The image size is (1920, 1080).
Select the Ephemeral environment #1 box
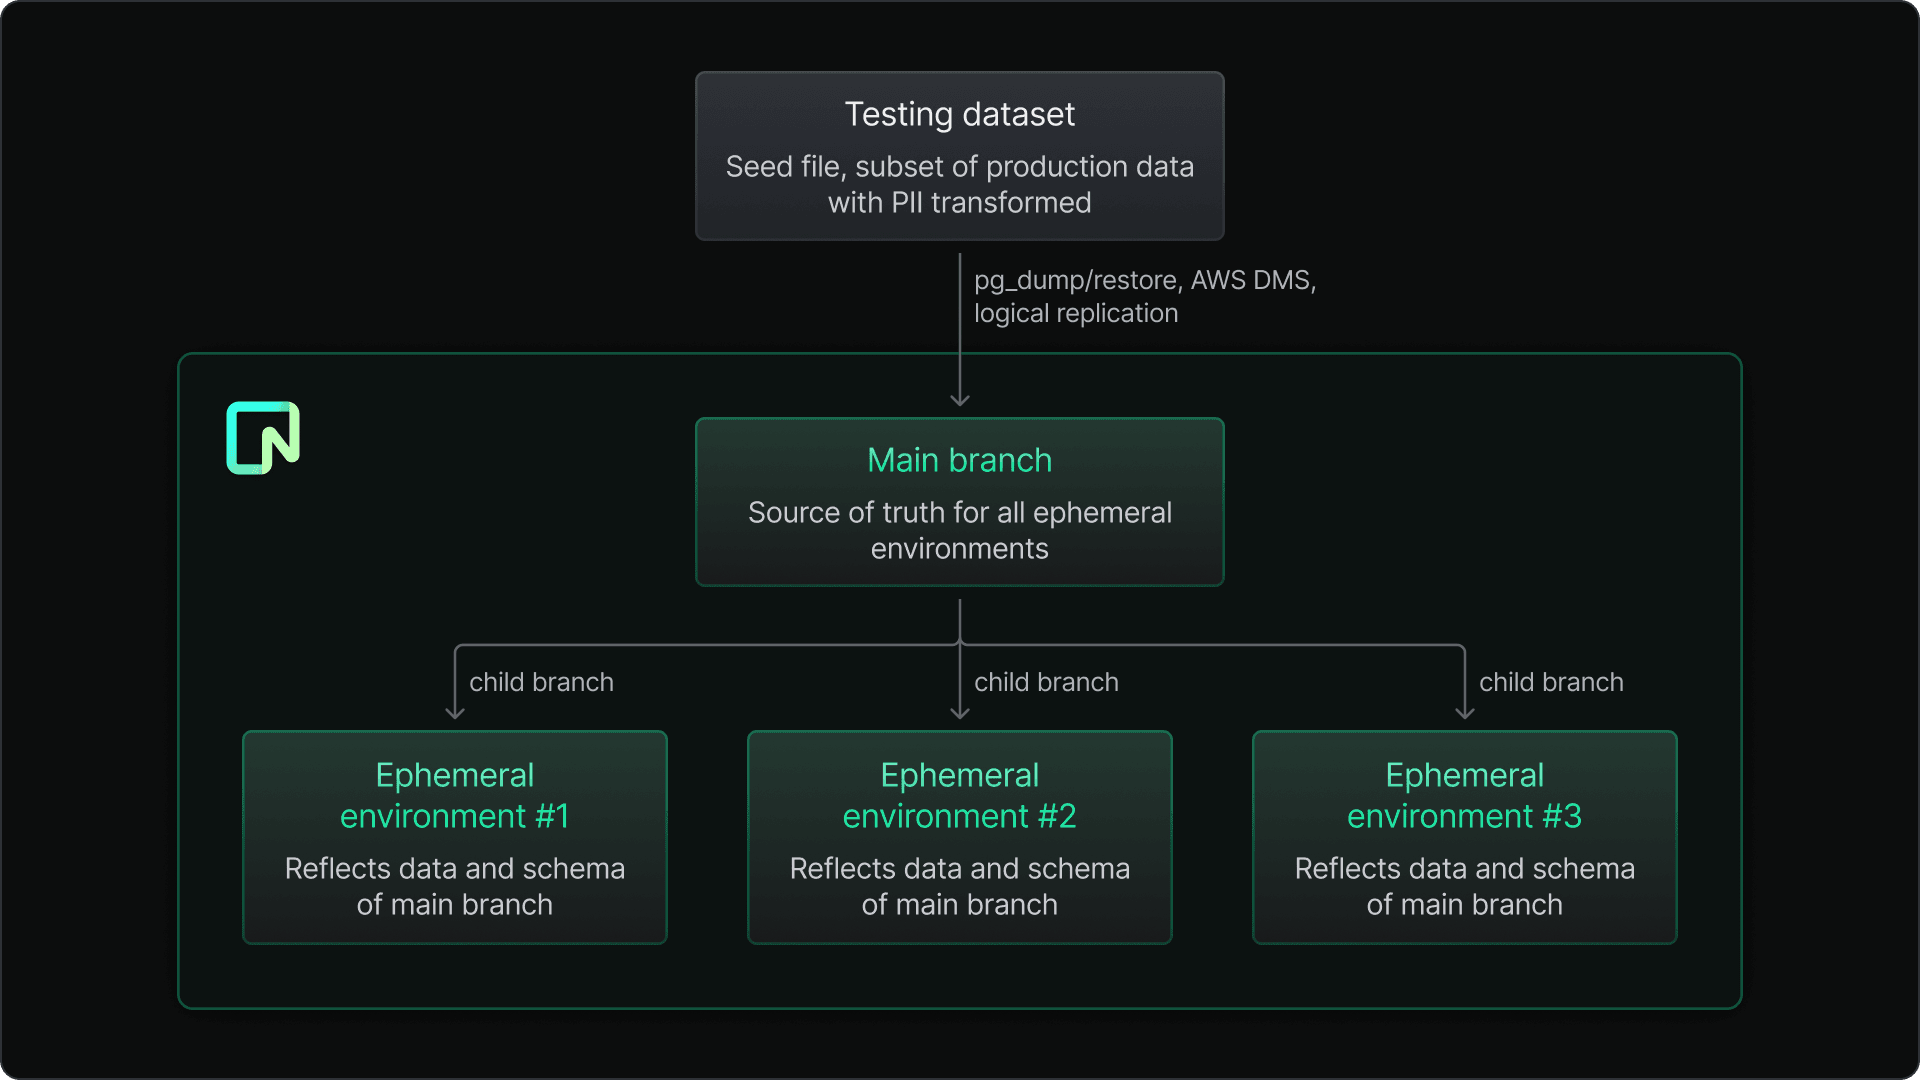click(454, 836)
